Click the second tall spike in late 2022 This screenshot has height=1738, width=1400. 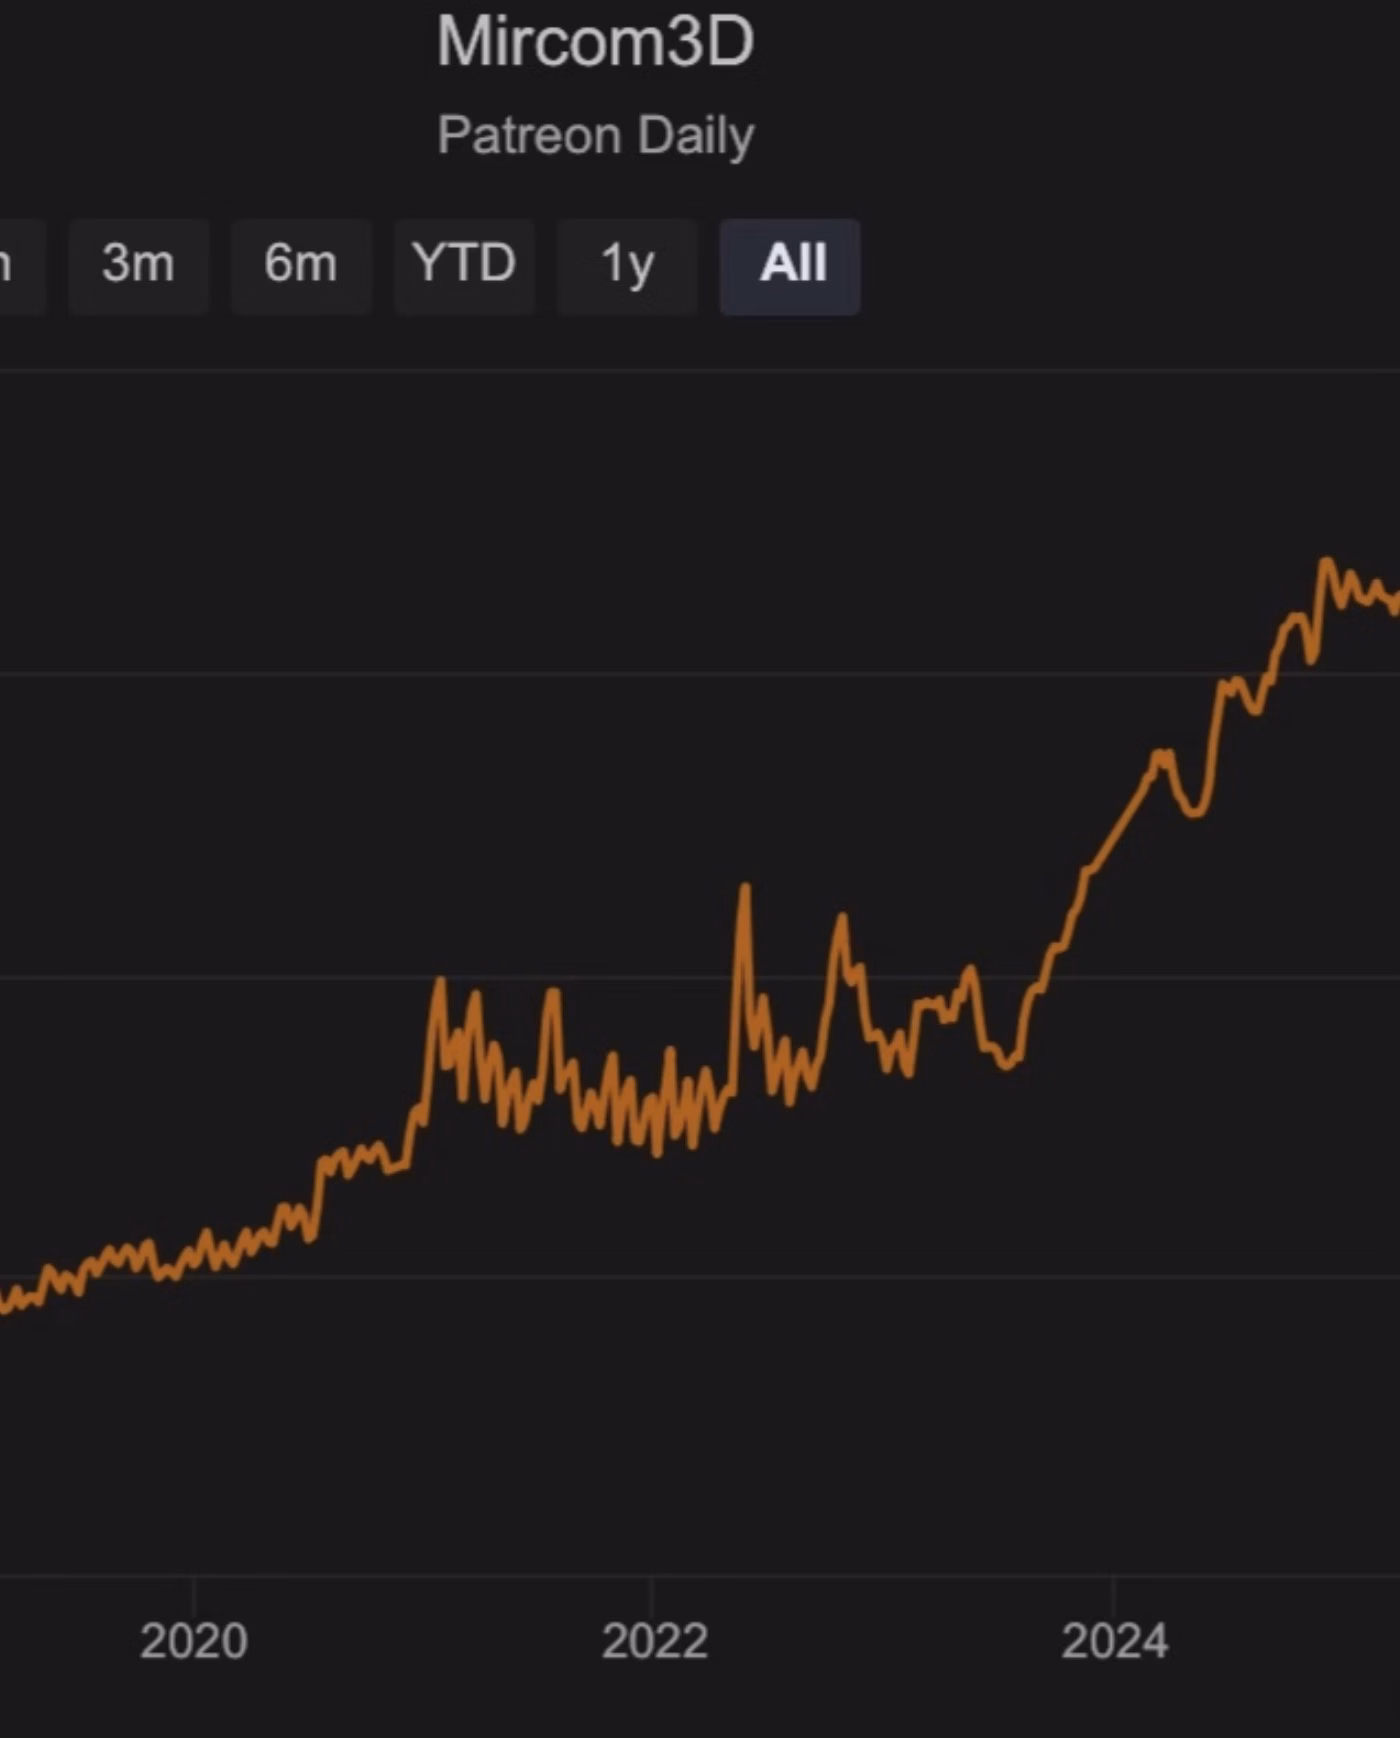point(842,918)
